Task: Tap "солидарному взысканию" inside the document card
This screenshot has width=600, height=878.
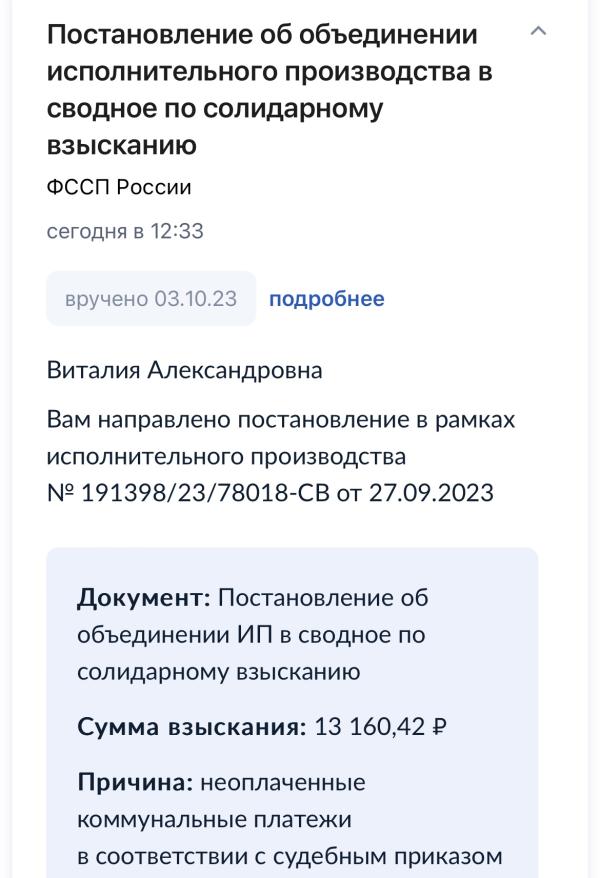Action: coord(217,672)
